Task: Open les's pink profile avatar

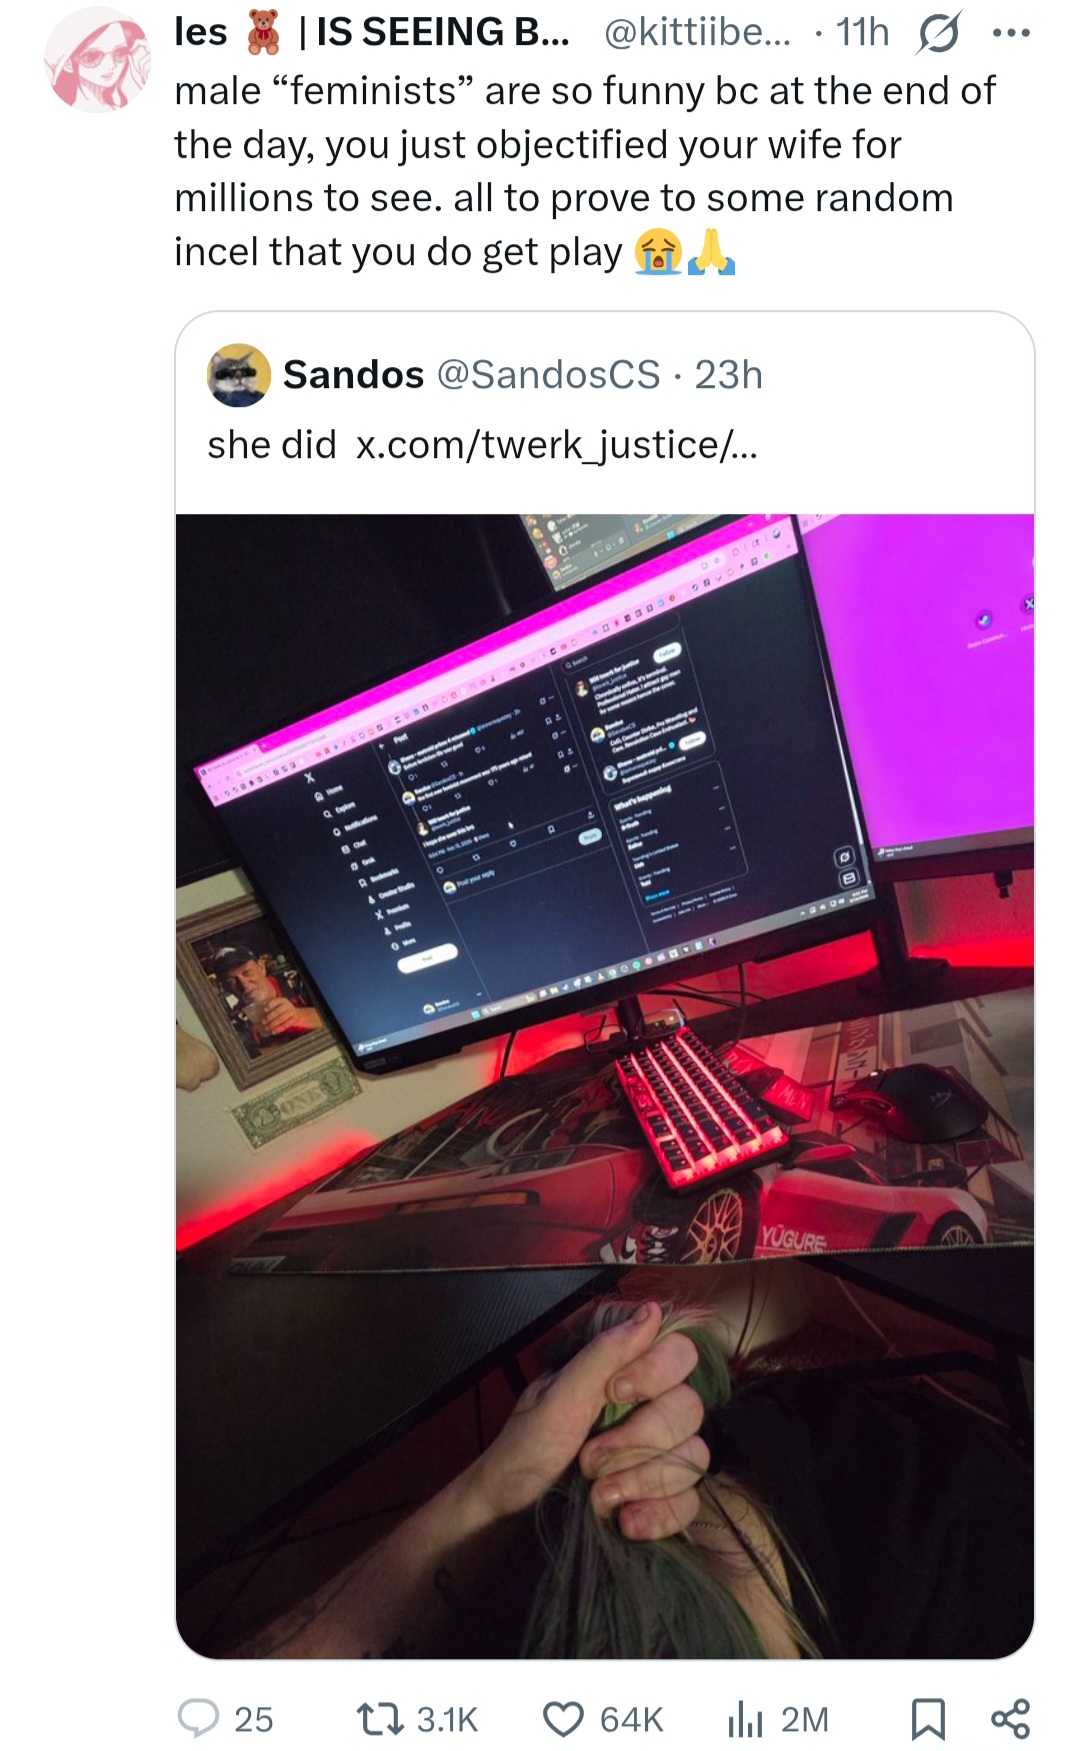Action: coord(97,58)
